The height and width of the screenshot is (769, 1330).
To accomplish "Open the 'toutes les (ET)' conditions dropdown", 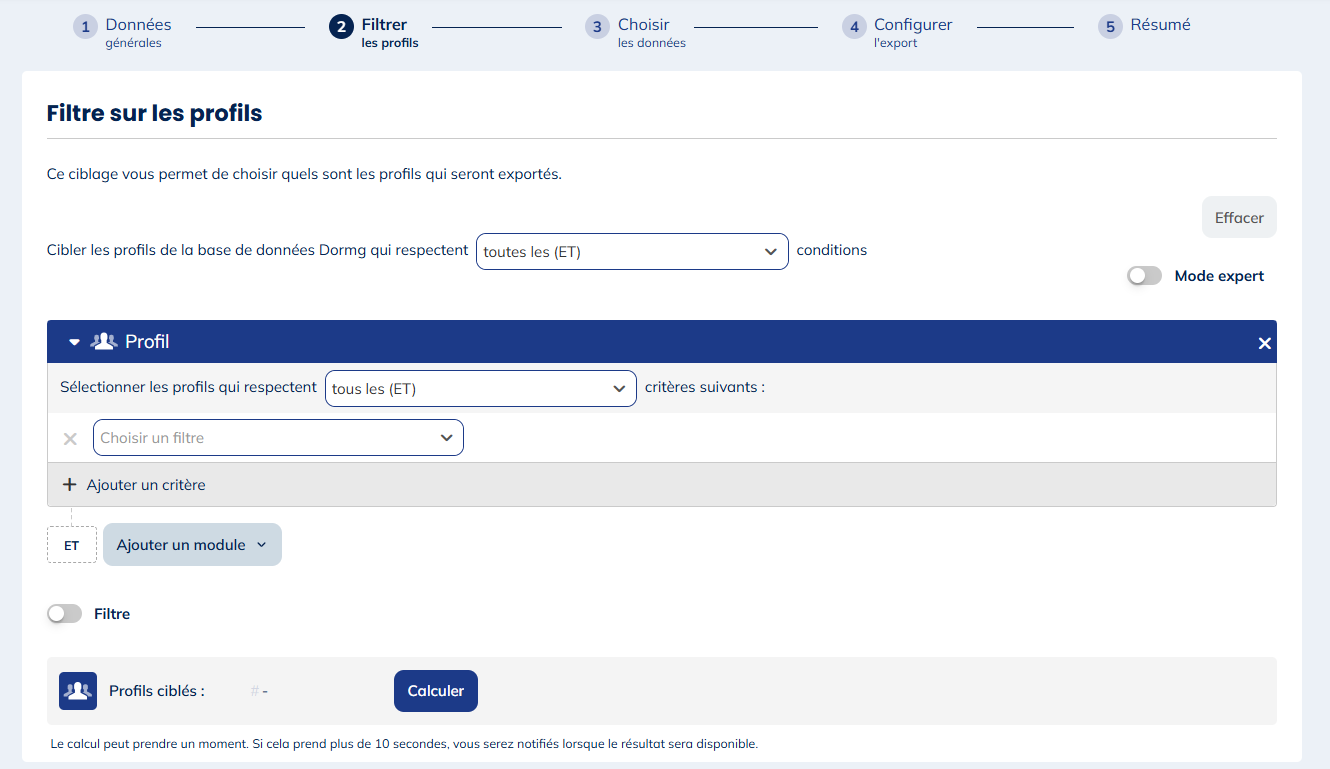I will pyautogui.click(x=632, y=252).
